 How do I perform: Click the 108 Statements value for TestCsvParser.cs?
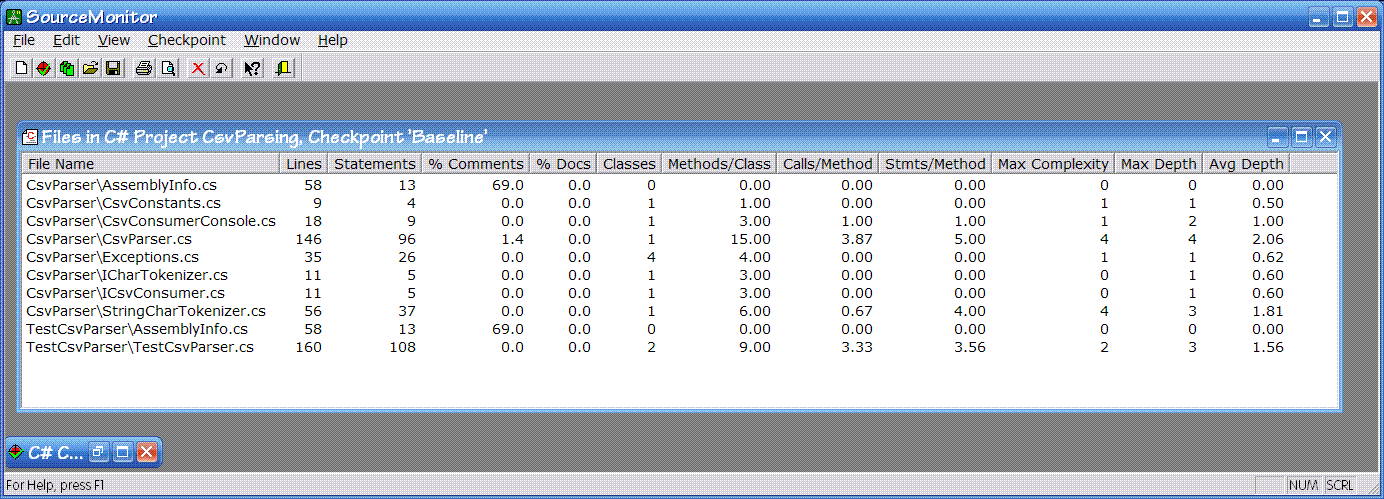click(x=402, y=347)
